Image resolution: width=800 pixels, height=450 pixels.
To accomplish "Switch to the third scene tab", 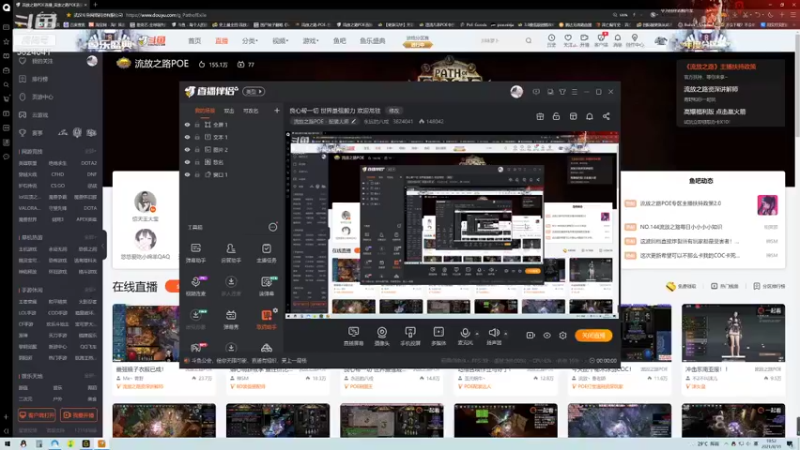I will pos(251,111).
